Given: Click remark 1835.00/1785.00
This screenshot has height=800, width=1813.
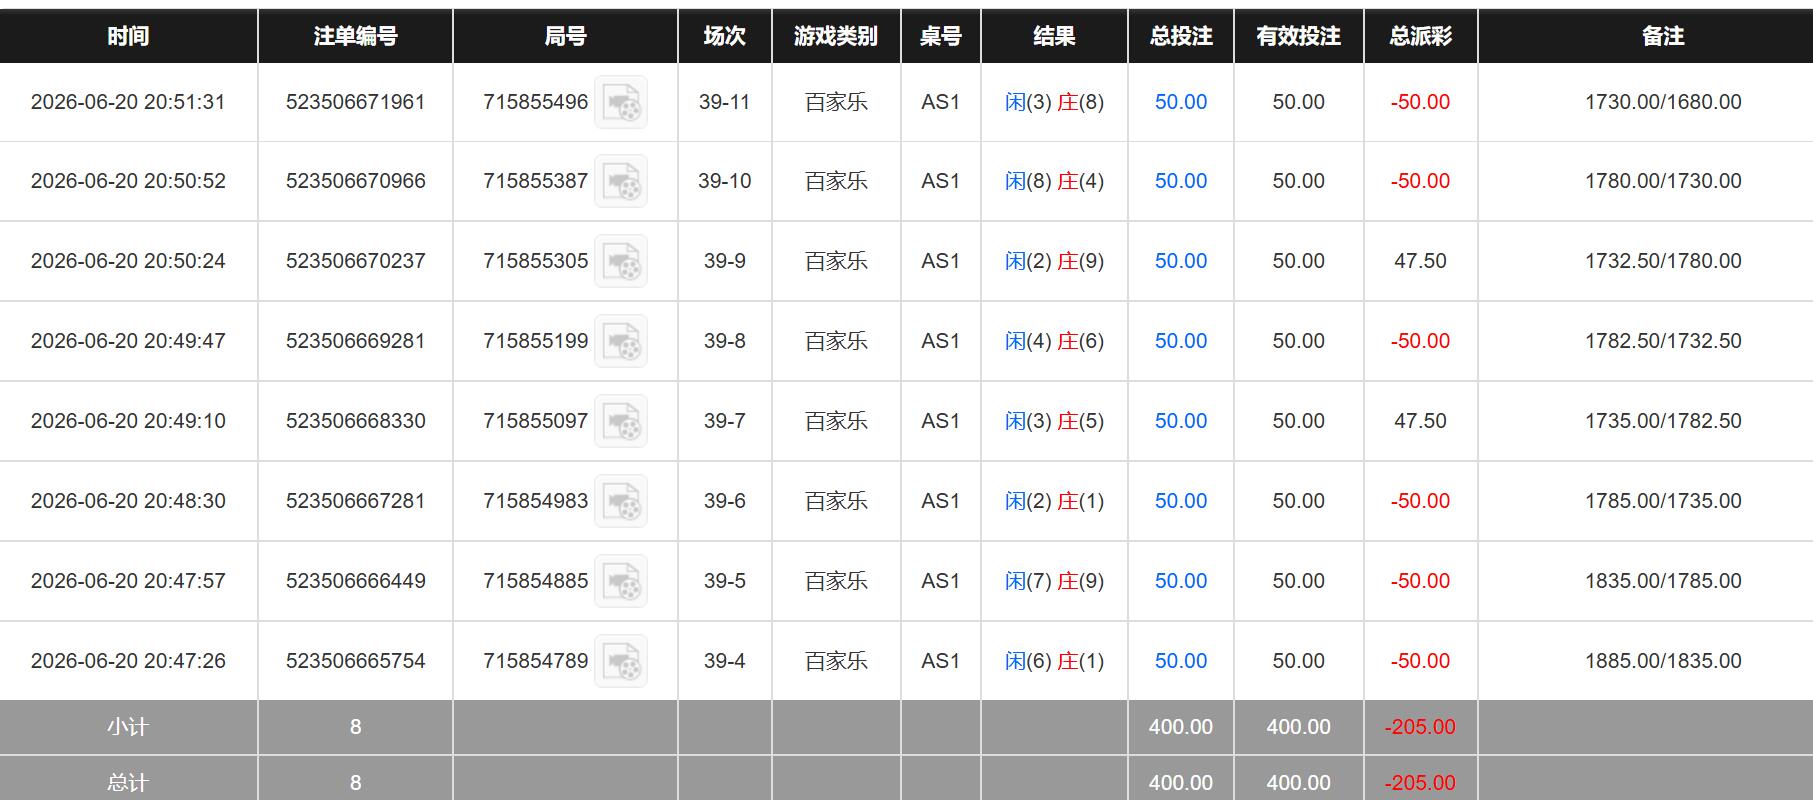Looking at the screenshot, I should (1663, 581).
